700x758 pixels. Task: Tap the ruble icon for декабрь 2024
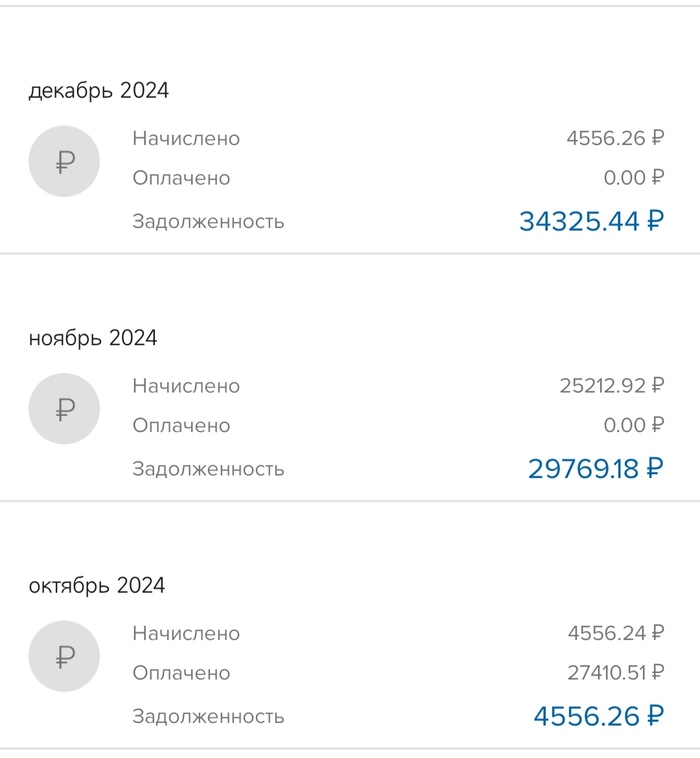(x=65, y=161)
